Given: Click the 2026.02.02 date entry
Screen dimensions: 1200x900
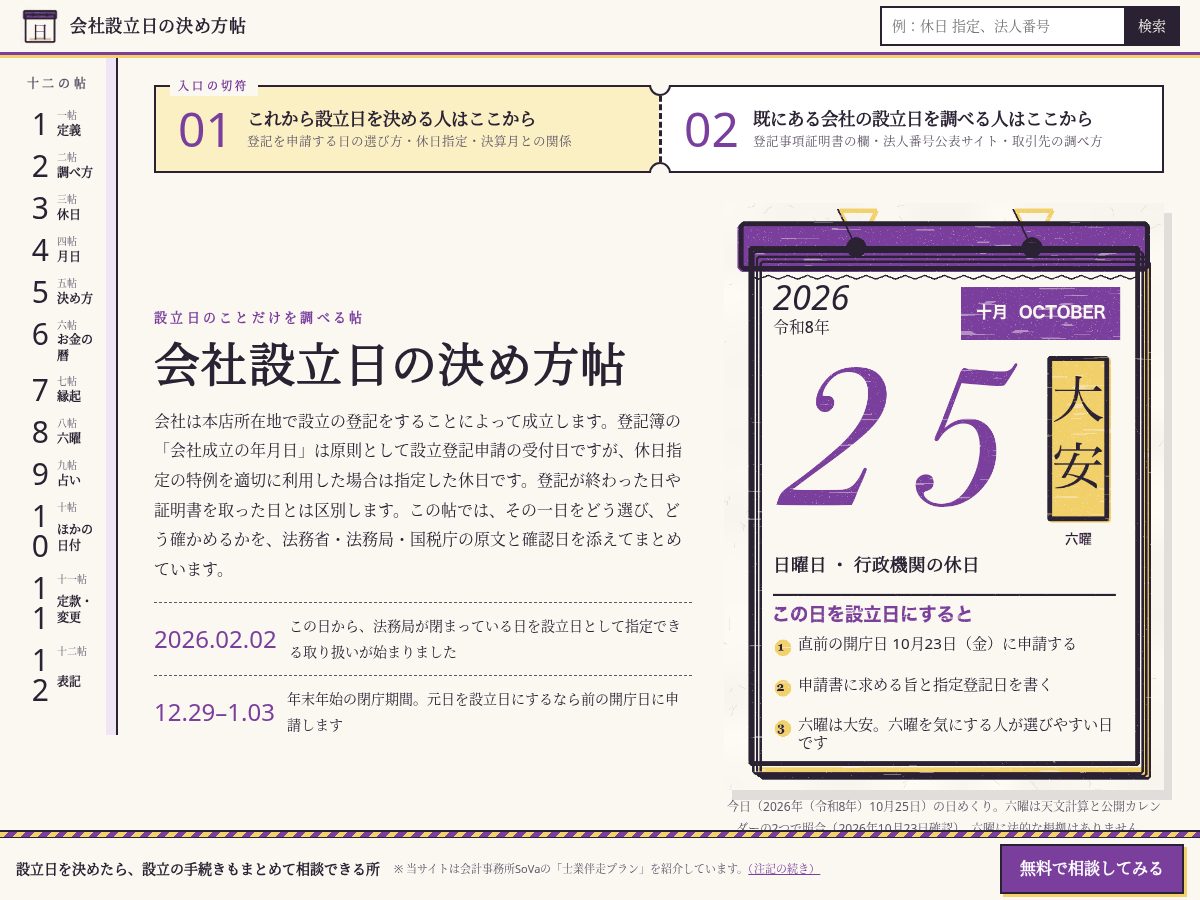Looking at the screenshot, I should click(423, 639).
